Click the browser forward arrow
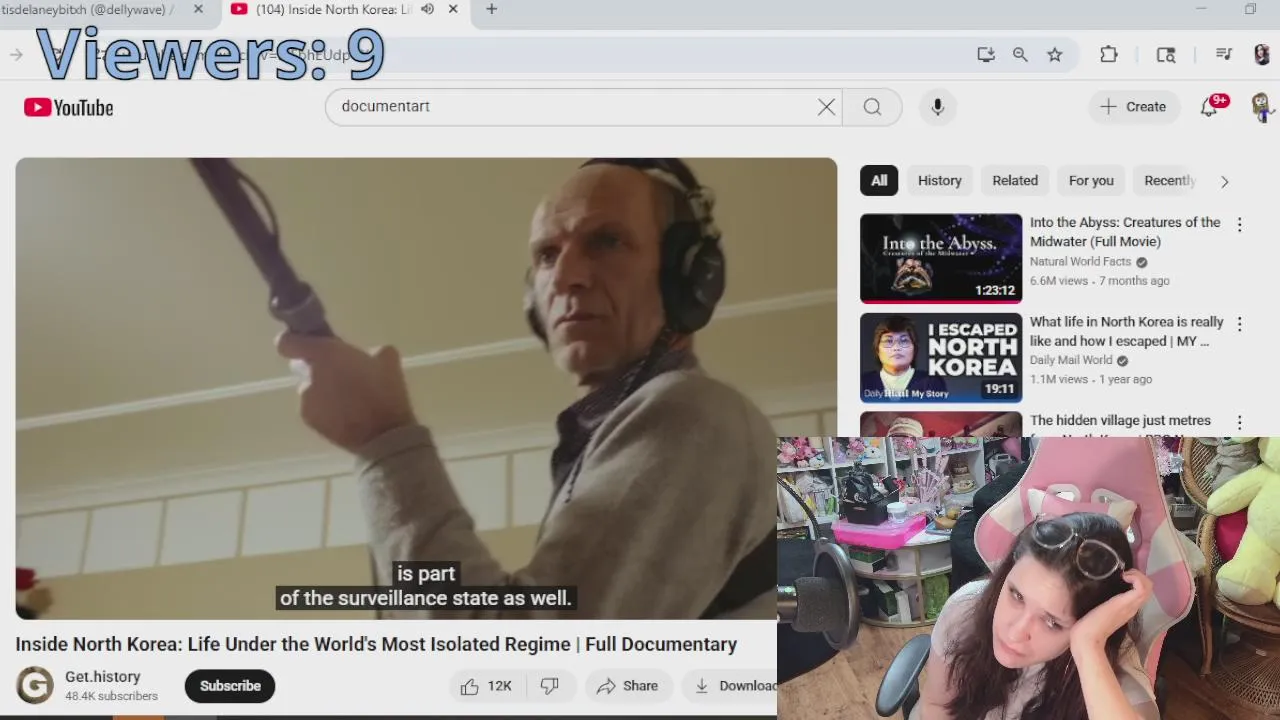Image resolution: width=1280 pixels, height=720 pixels. (16, 55)
